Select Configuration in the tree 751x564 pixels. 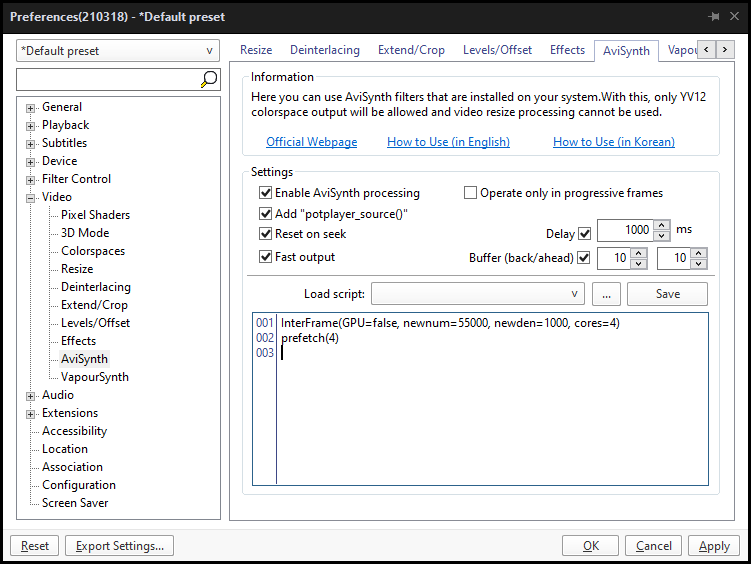click(x=79, y=485)
